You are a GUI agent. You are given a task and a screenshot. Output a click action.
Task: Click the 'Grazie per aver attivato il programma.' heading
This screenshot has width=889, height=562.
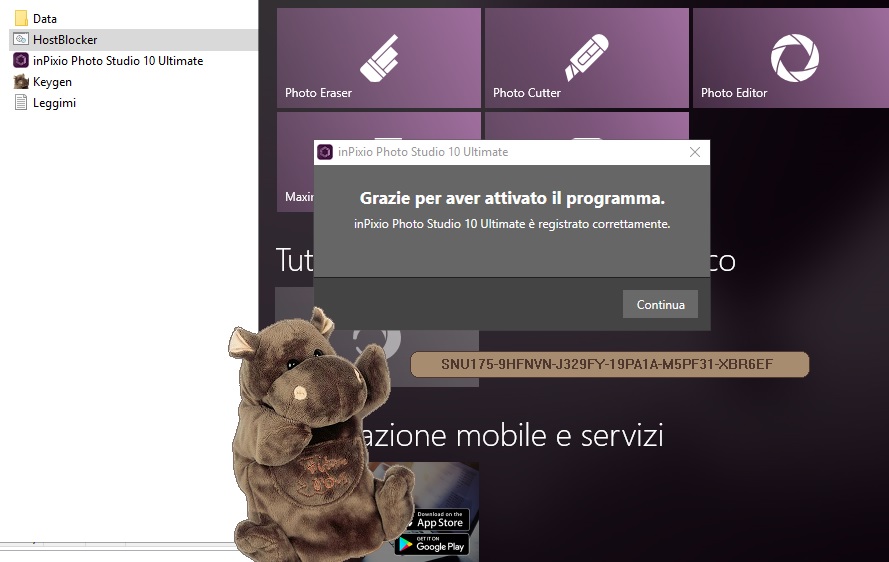coord(512,198)
